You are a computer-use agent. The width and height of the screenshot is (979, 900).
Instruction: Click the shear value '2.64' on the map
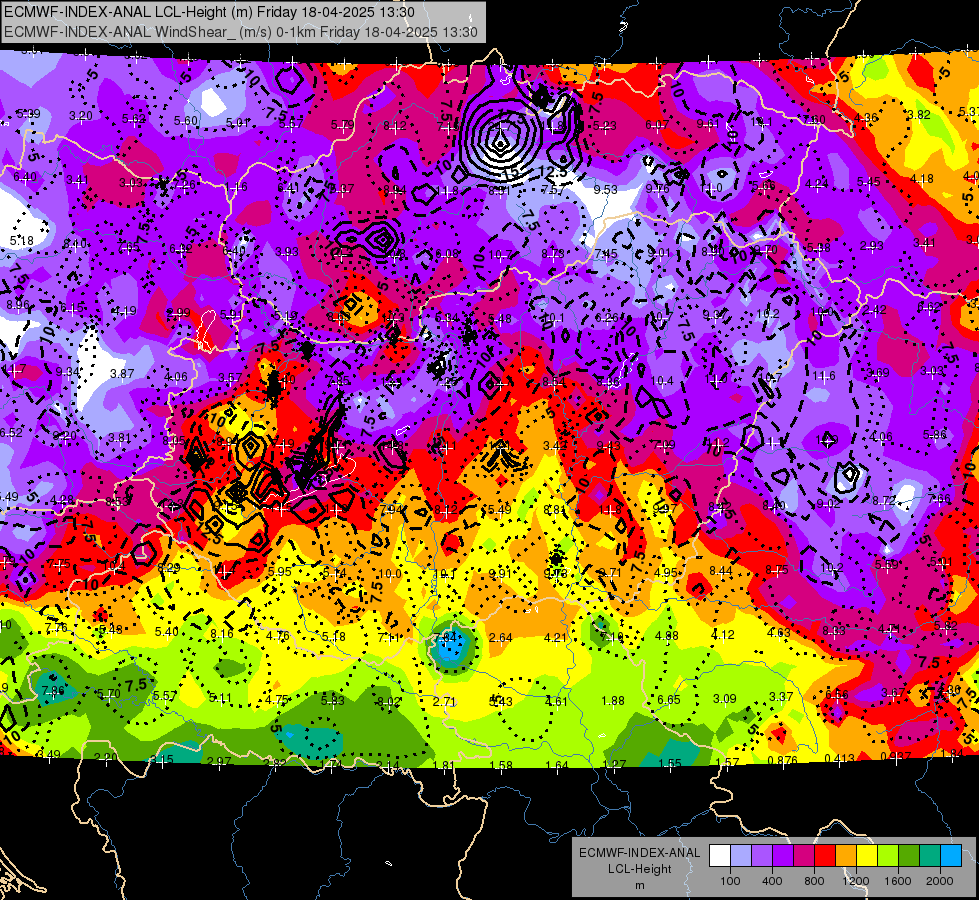(501, 638)
